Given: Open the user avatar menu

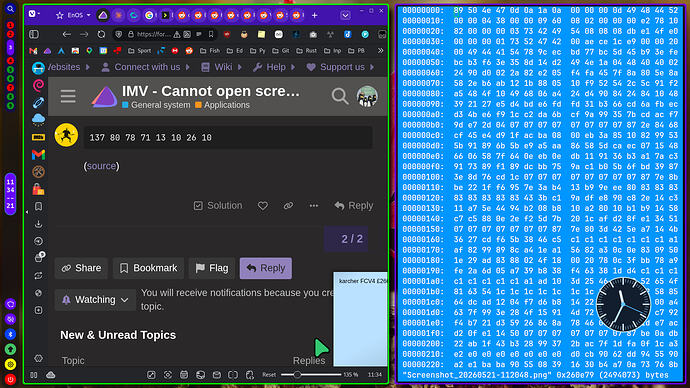Looking at the screenshot, I should point(367,96).
